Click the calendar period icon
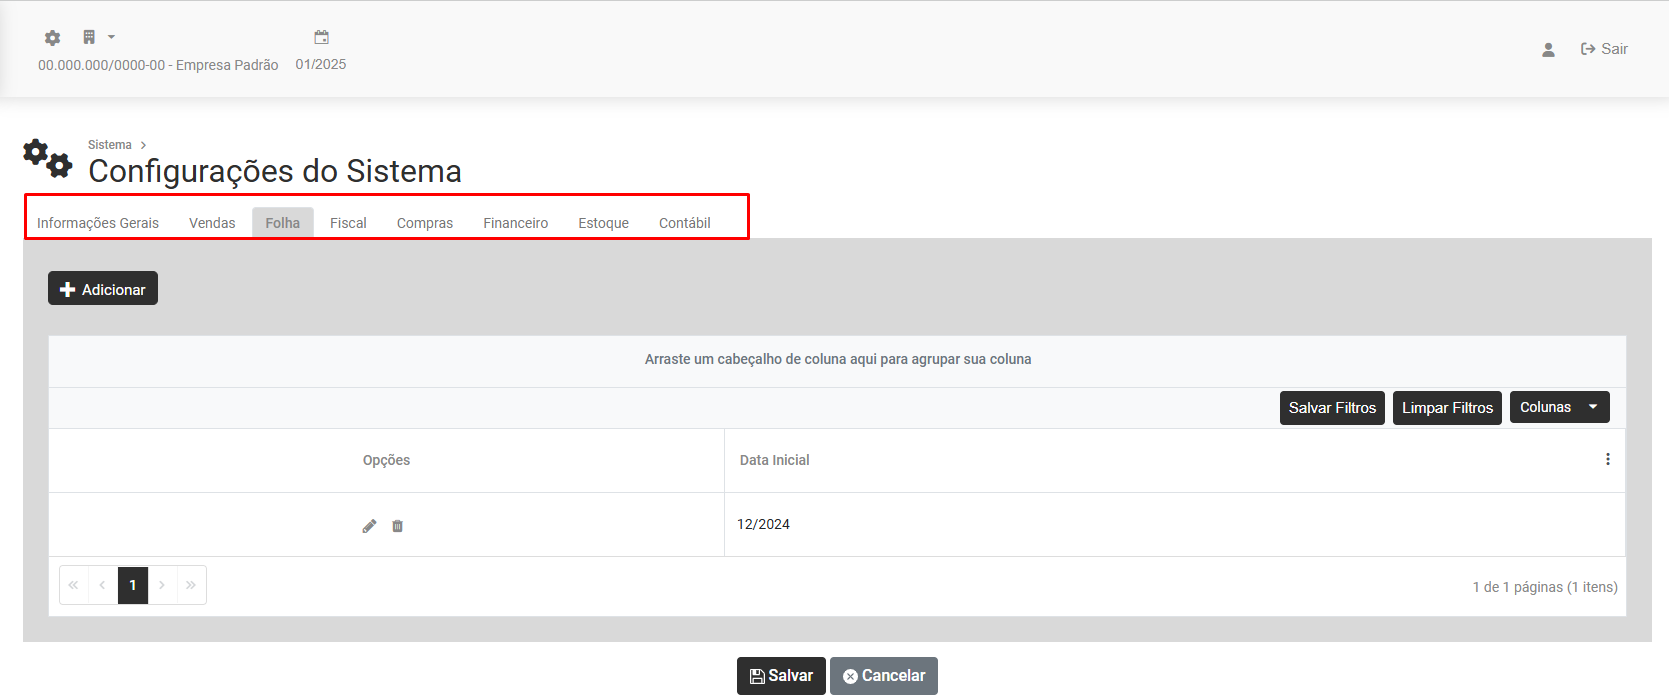Screen dimensions: 1669x696 coord(321,38)
